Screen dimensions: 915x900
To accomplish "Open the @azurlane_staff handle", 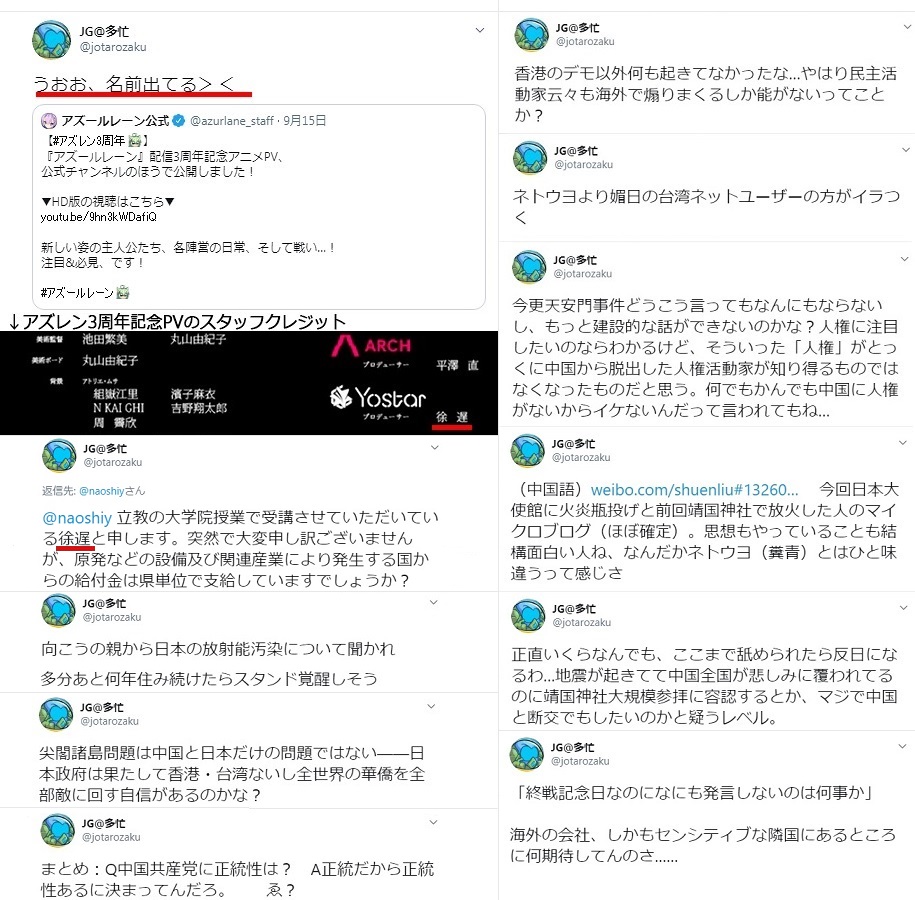I will 232,121.
